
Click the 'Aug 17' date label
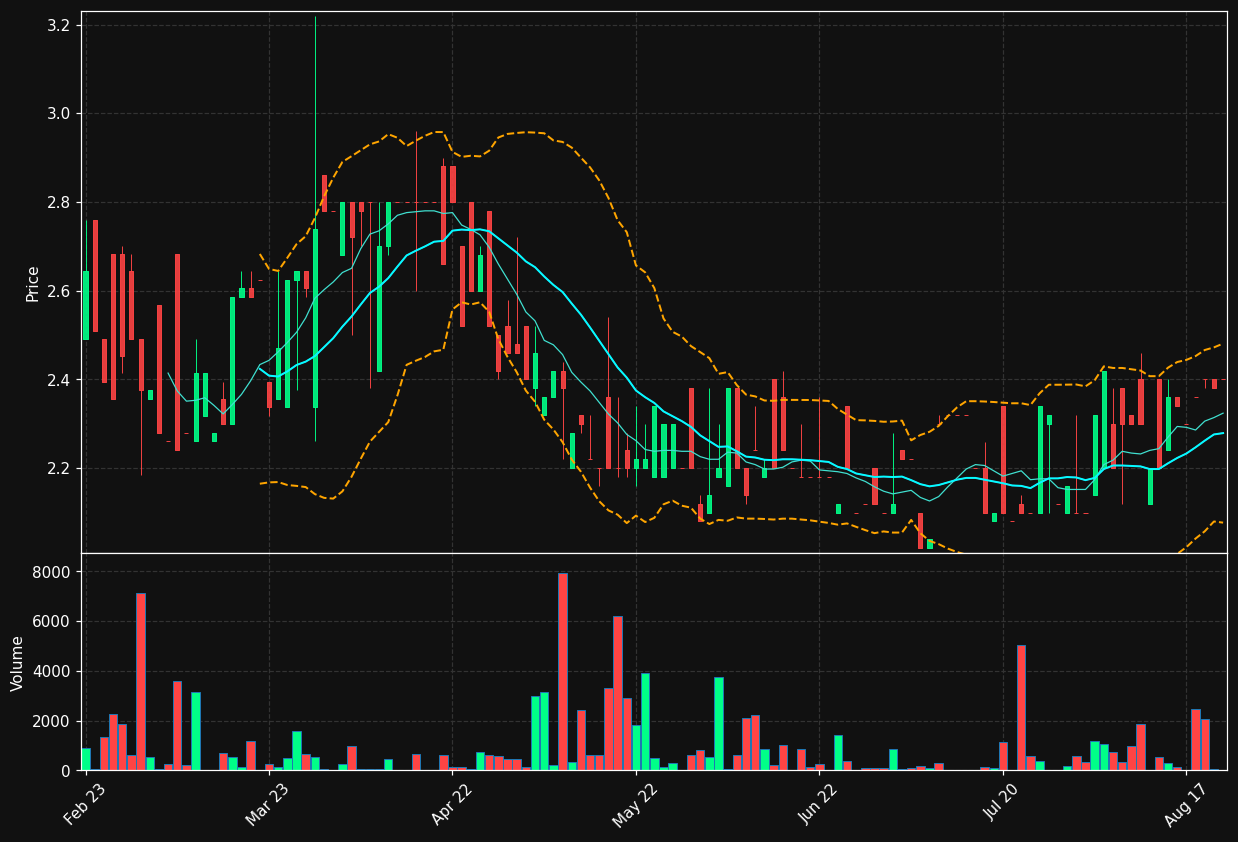tap(1186, 804)
